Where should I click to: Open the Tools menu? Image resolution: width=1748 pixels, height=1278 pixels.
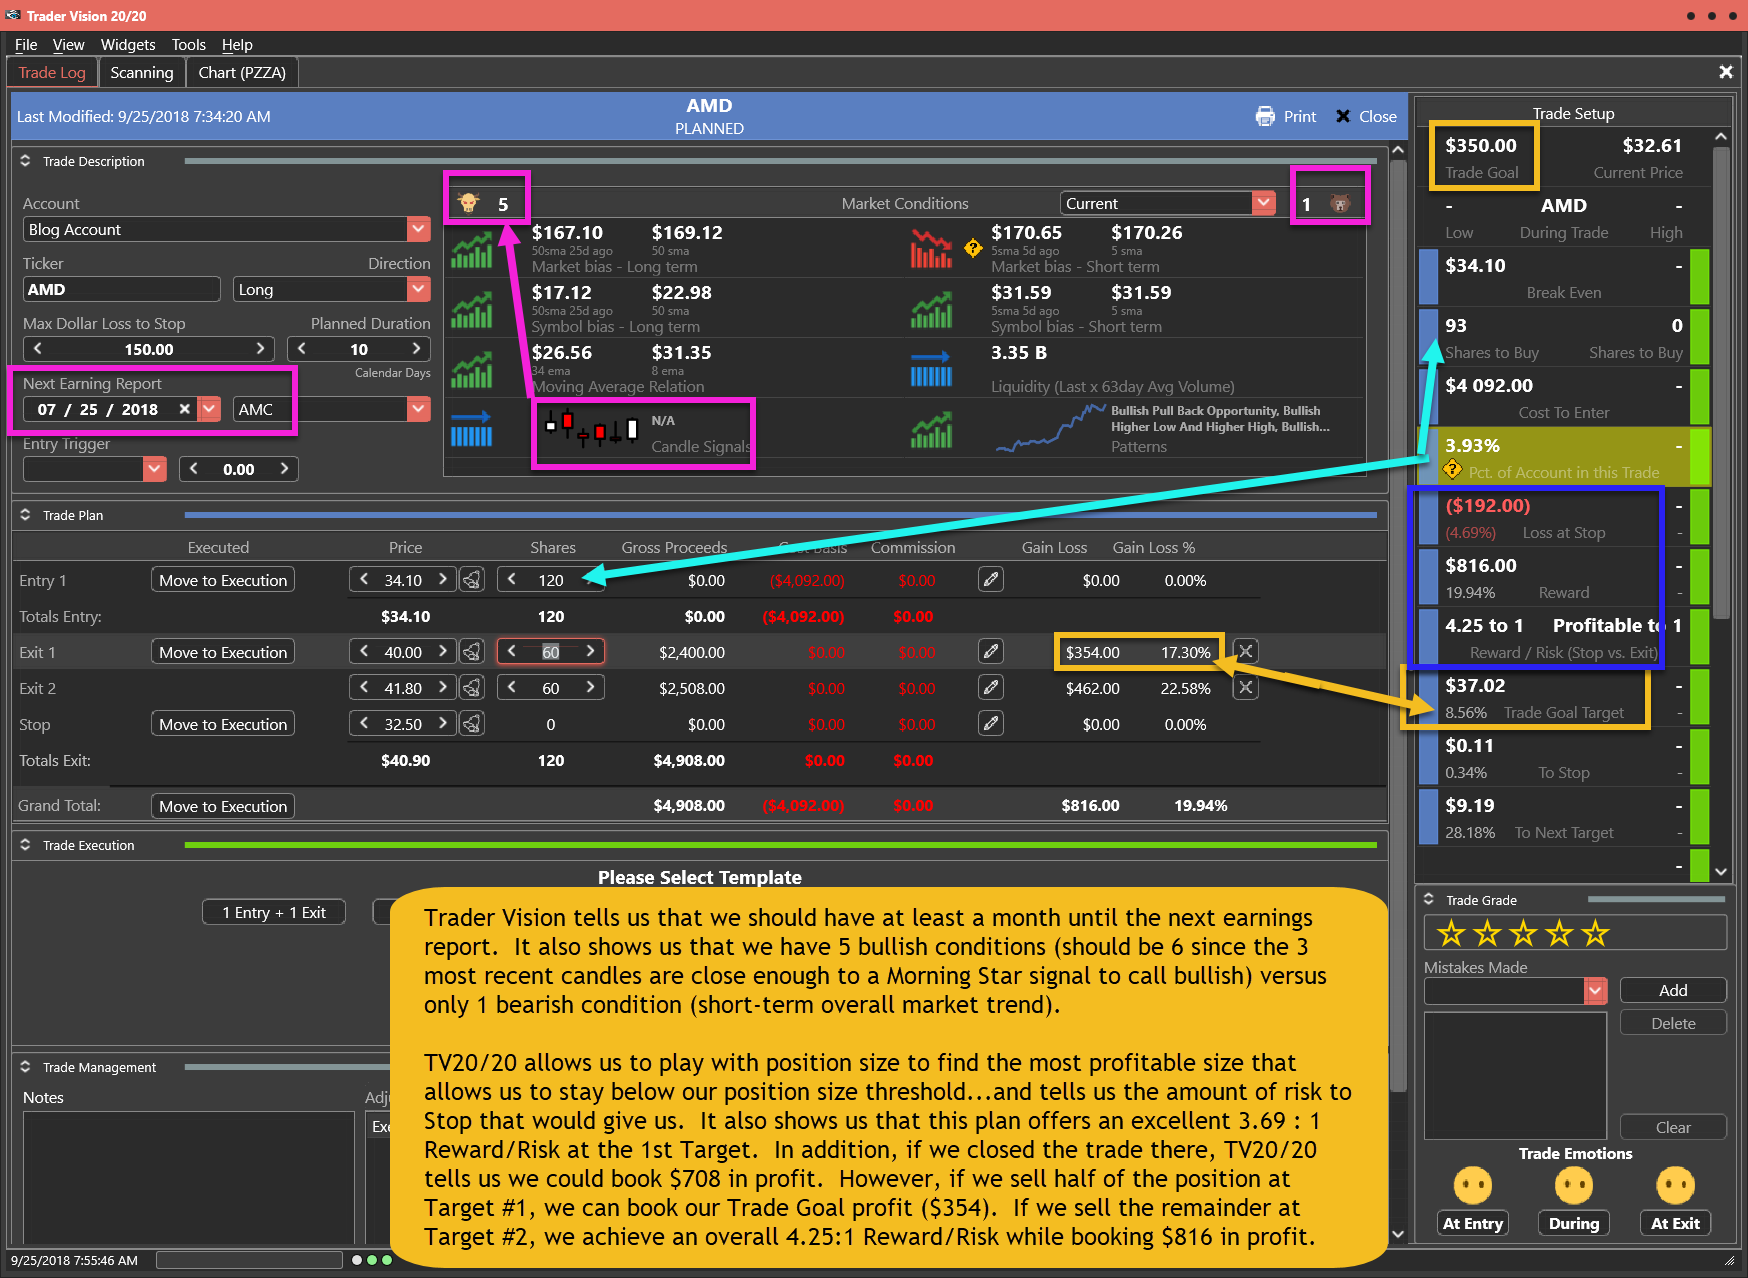[188, 44]
